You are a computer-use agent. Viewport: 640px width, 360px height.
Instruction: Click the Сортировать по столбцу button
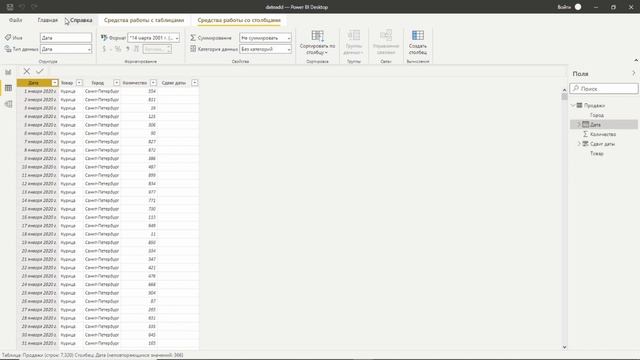click(317, 42)
